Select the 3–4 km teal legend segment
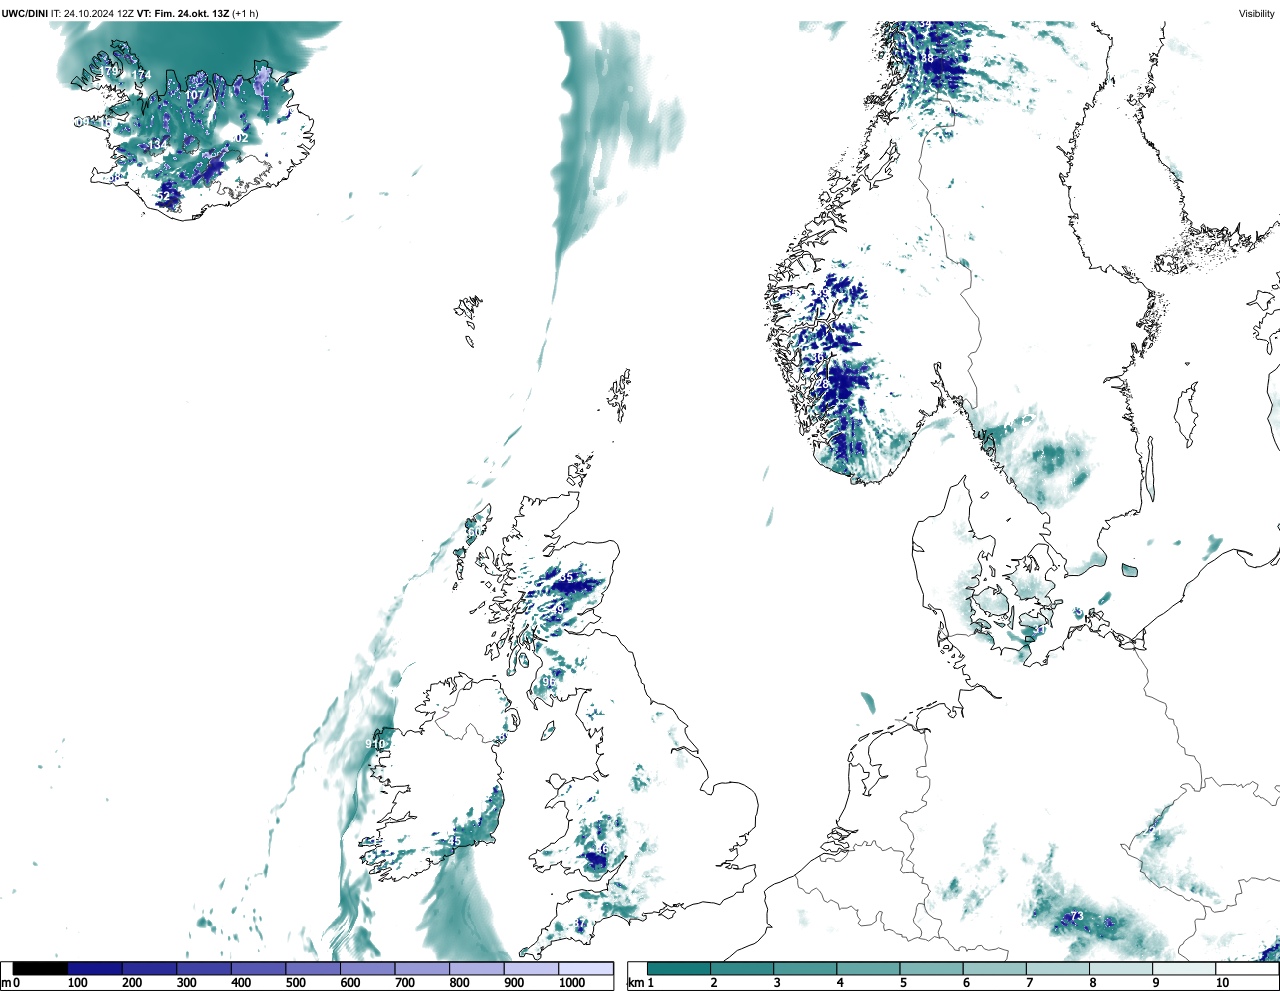 [805, 969]
